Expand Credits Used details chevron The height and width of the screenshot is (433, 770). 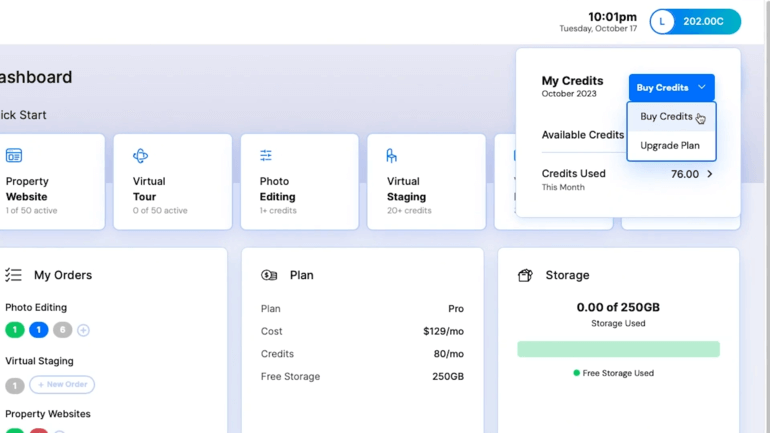tap(710, 174)
